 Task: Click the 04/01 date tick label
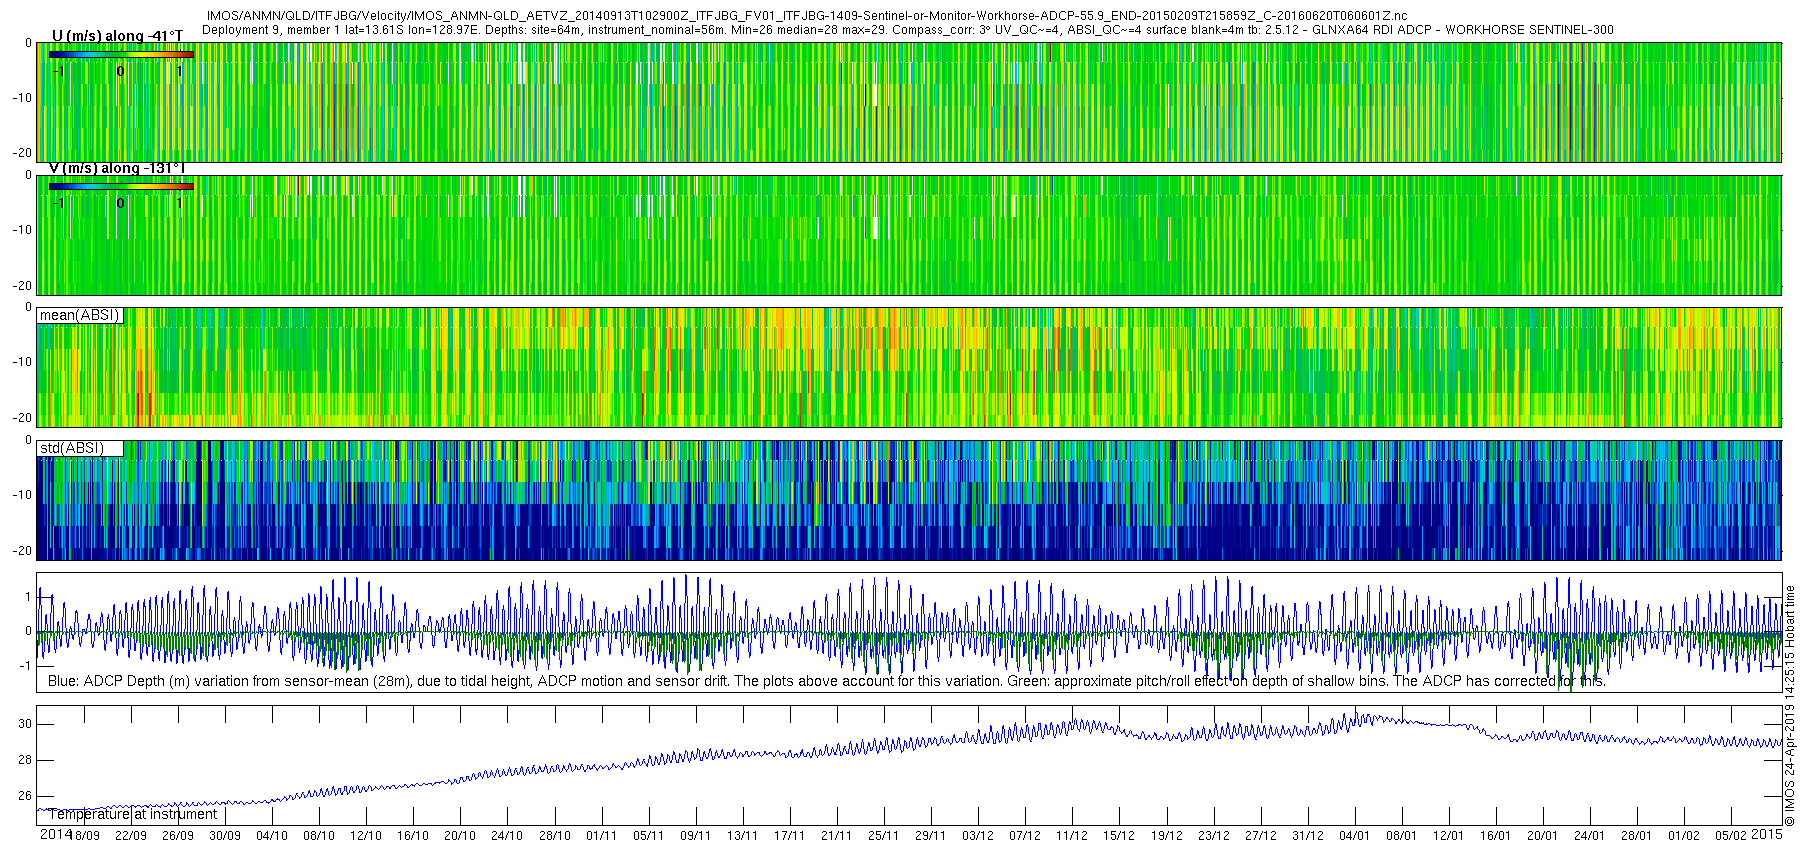[x=1354, y=836]
